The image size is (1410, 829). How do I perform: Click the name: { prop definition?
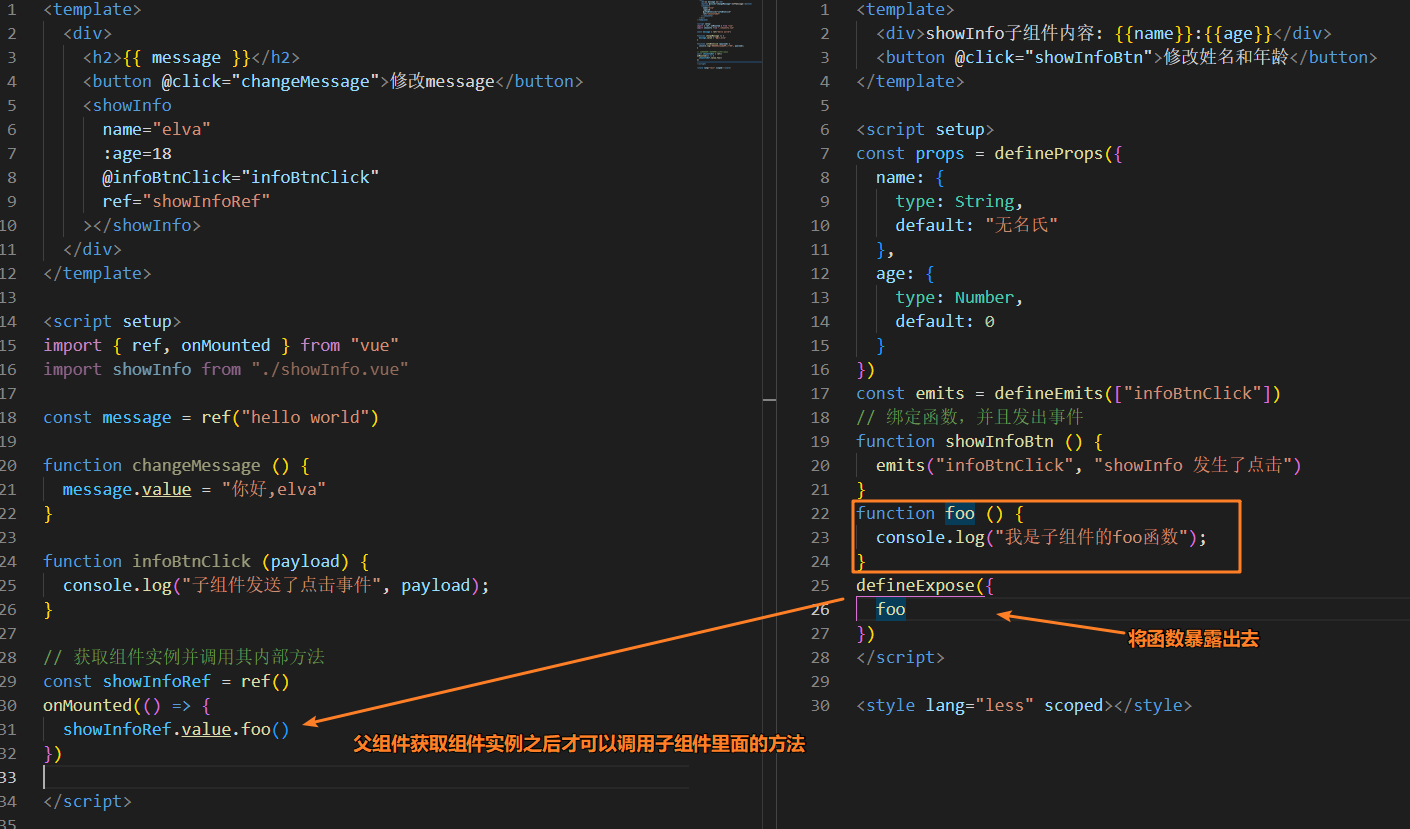tap(910, 177)
